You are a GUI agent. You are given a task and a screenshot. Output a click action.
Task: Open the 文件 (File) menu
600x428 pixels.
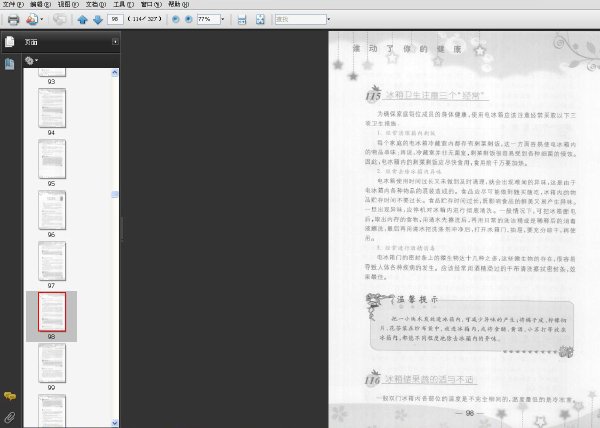coord(13,4)
